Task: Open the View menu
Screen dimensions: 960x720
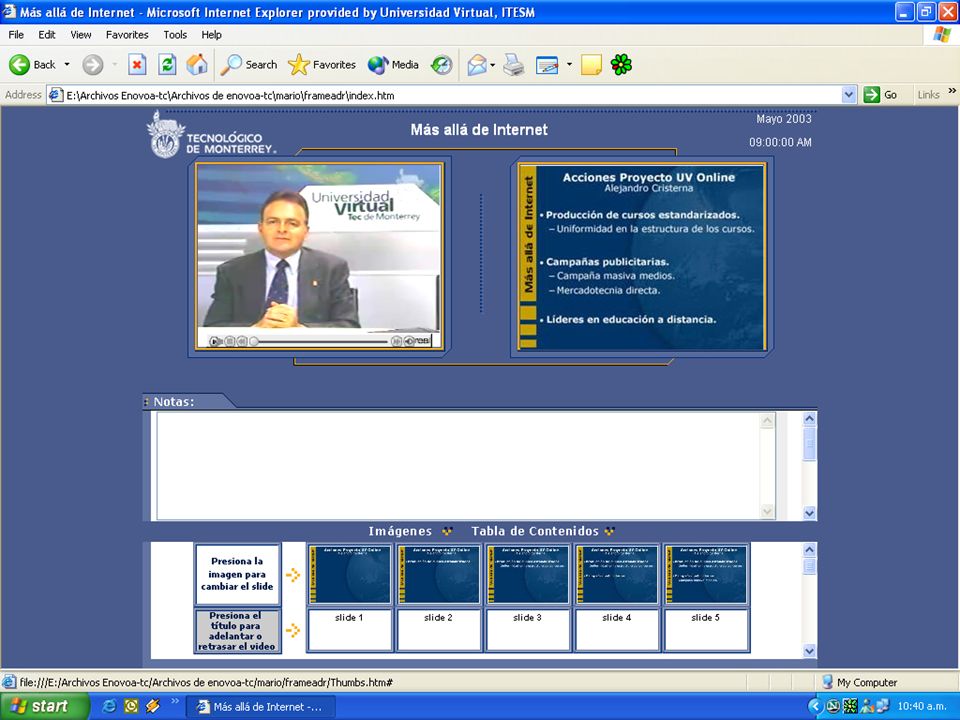Action: tap(81, 35)
